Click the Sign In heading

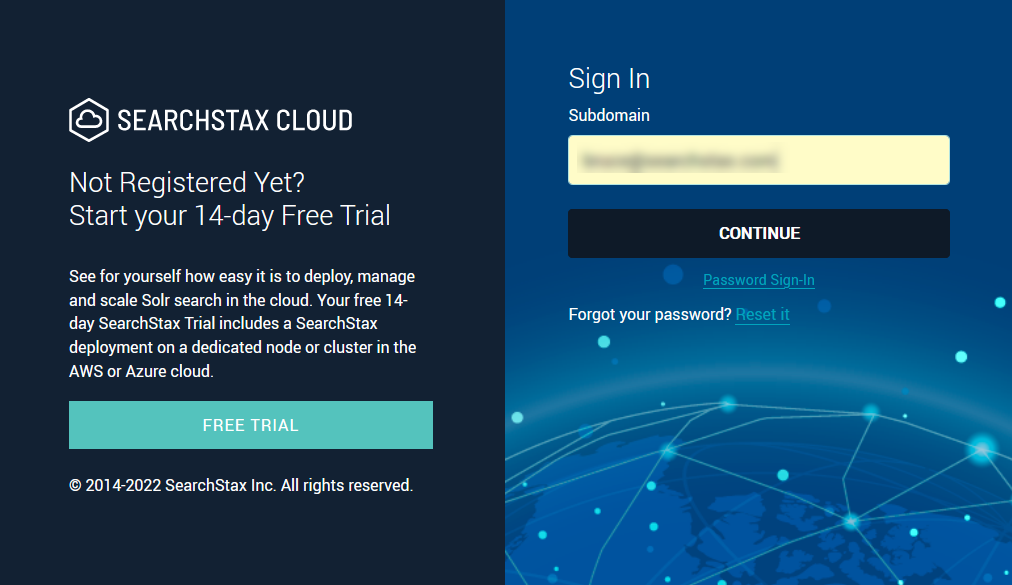click(x=609, y=79)
